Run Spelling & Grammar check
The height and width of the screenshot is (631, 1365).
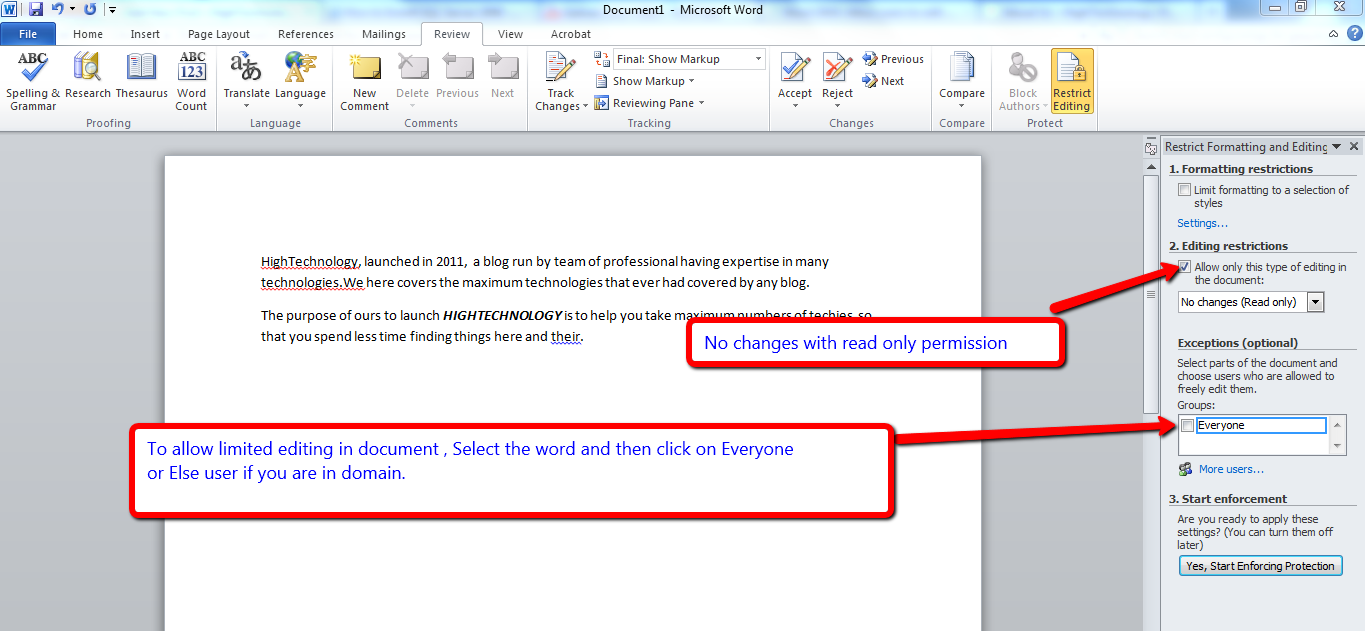click(x=33, y=82)
